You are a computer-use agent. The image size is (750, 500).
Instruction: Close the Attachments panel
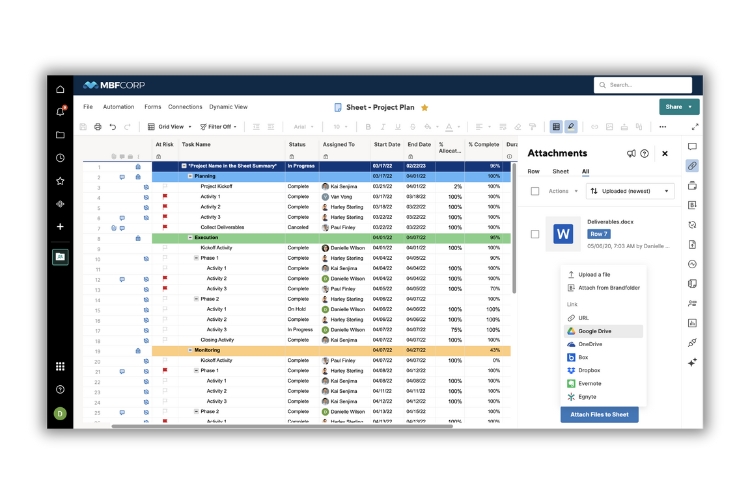[x=665, y=154]
